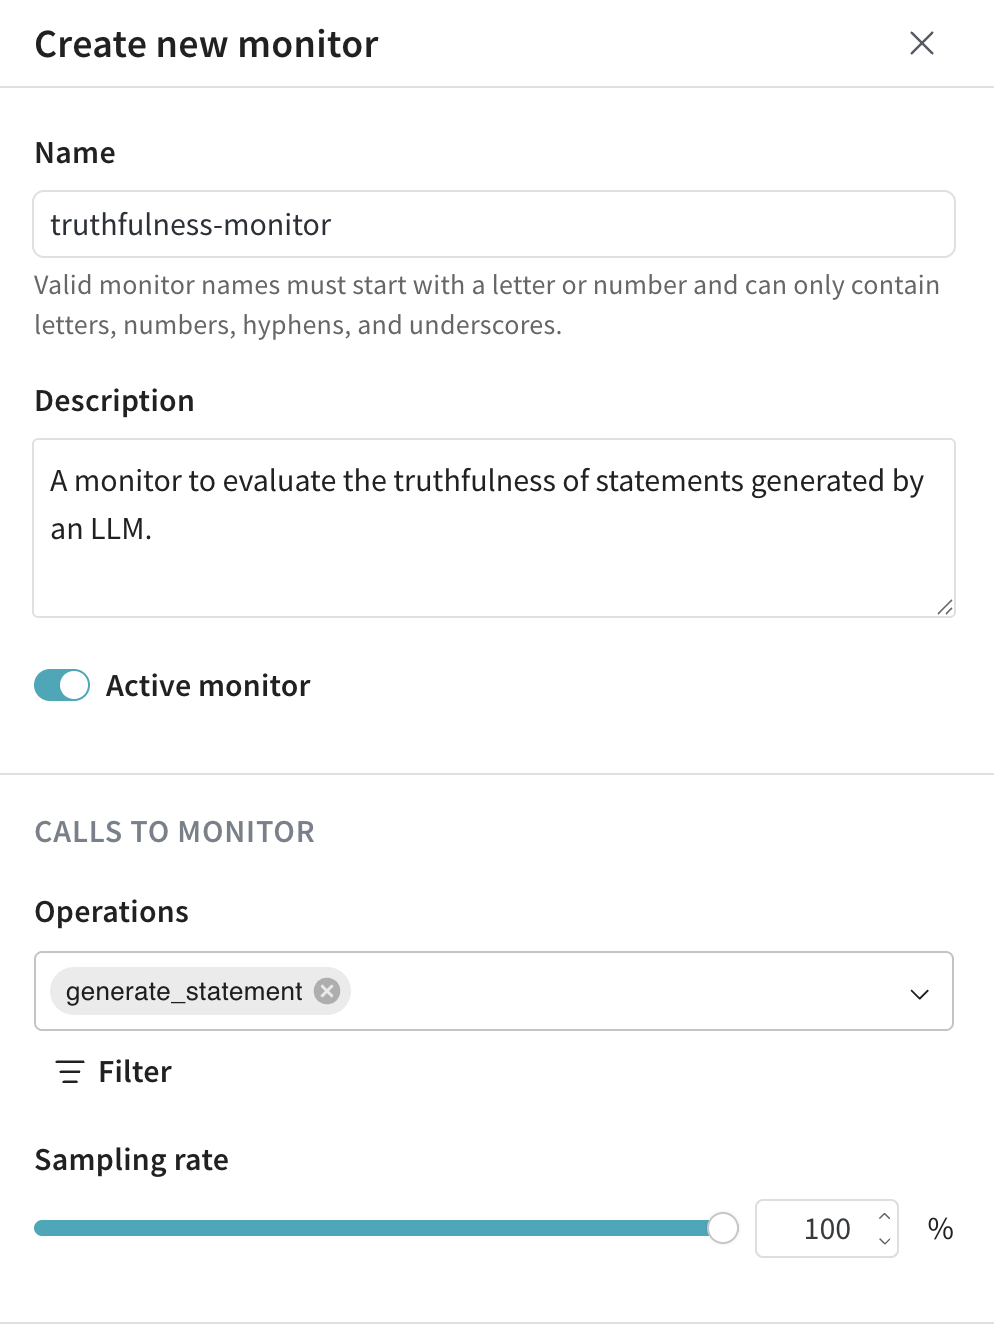Click into the Description text area
The width and height of the screenshot is (994, 1330).
click(494, 528)
